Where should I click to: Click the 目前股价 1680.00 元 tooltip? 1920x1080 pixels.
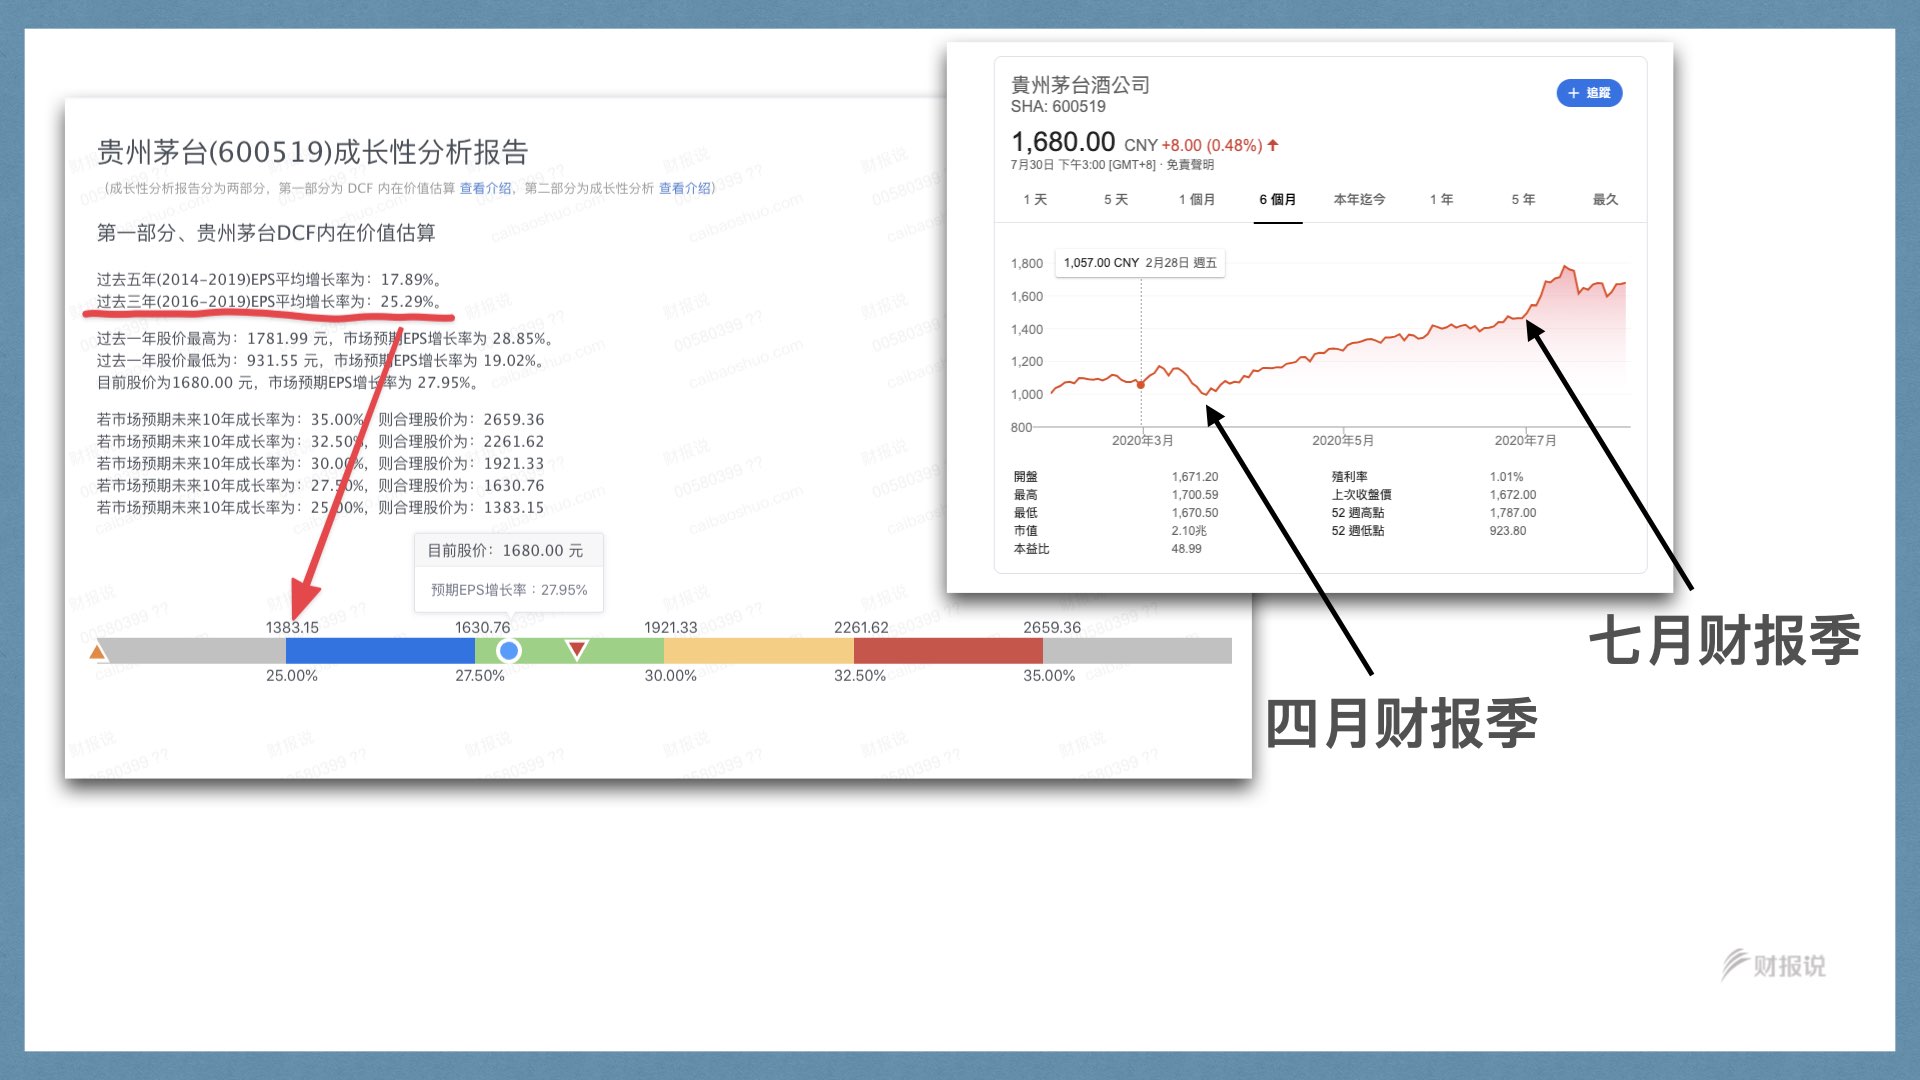(x=508, y=572)
